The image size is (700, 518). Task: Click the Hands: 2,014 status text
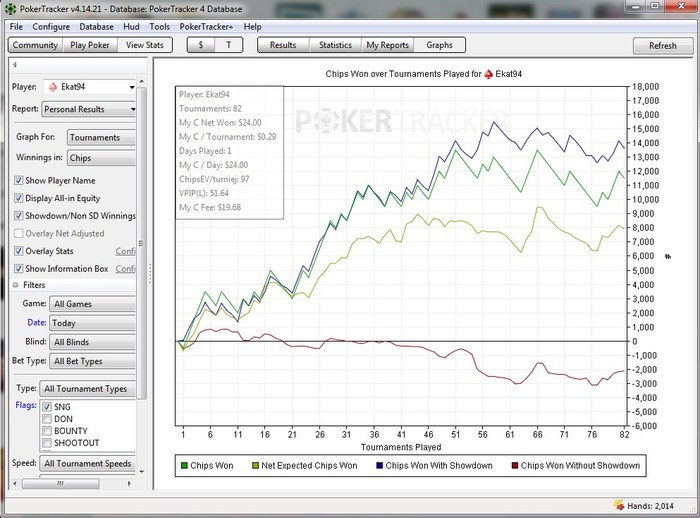650,506
